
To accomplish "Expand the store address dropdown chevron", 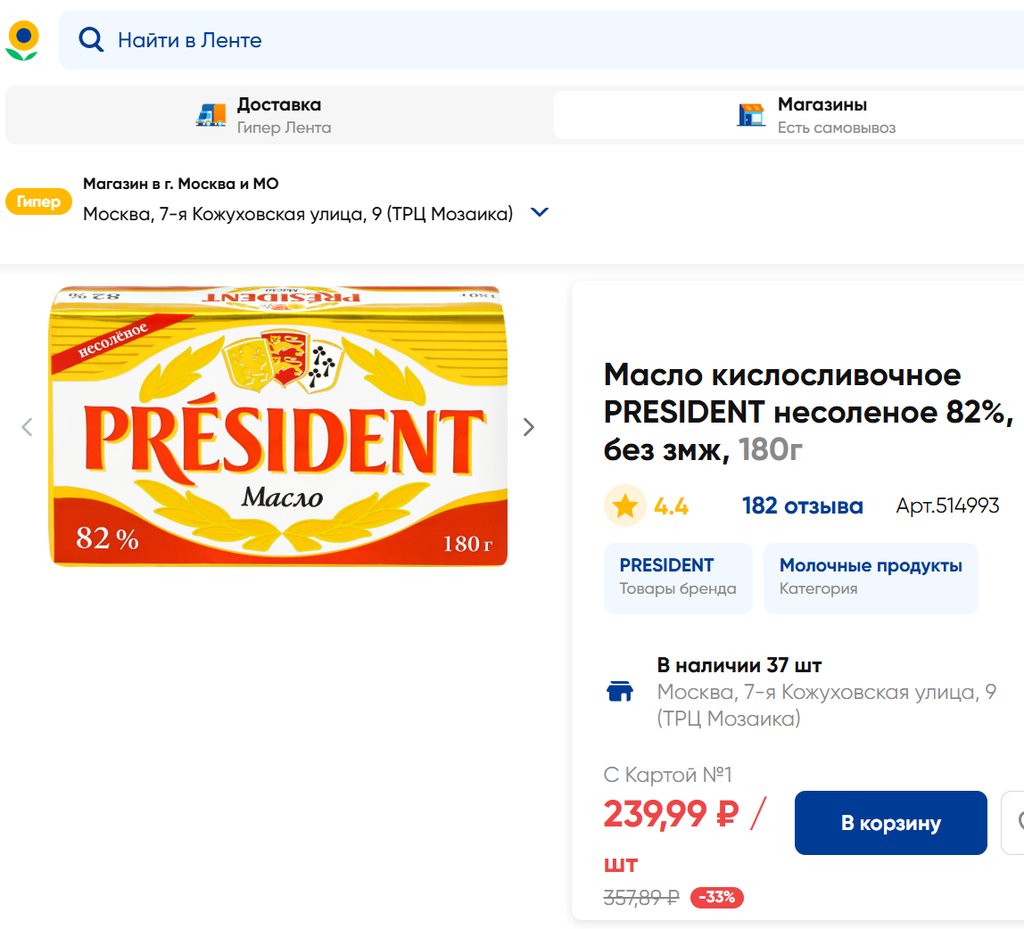I will click(539, 212).
